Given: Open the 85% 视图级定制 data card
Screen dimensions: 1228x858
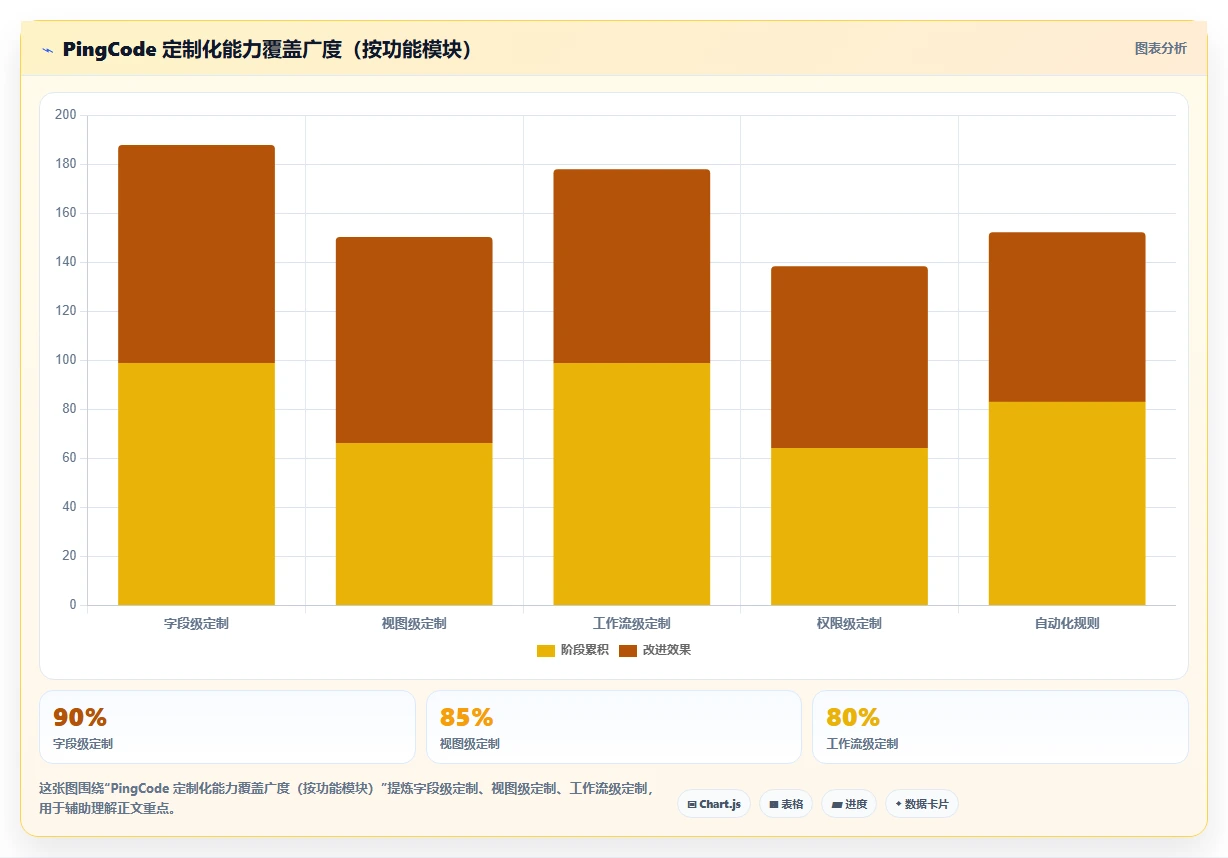Looking at the screenshot, I should pyautogui.click(x=614, y=727).
